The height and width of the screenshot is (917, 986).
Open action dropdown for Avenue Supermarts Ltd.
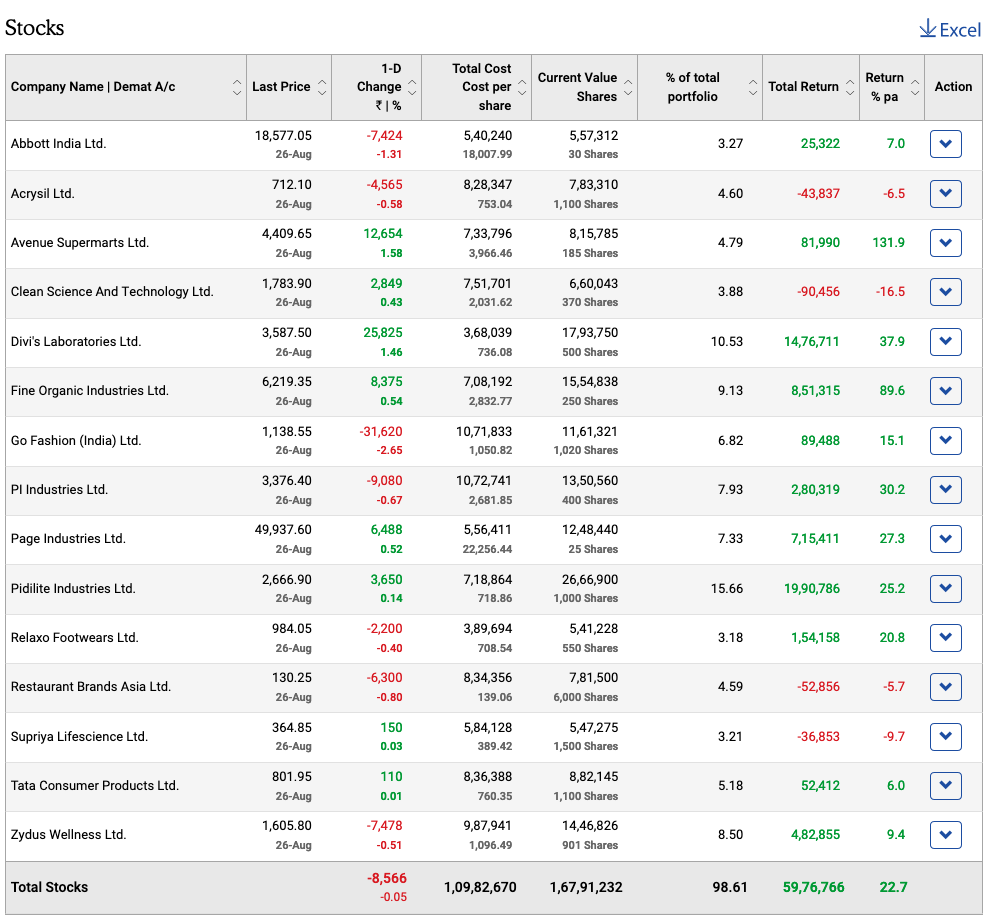pyautogui.click(x=945, y=243)
